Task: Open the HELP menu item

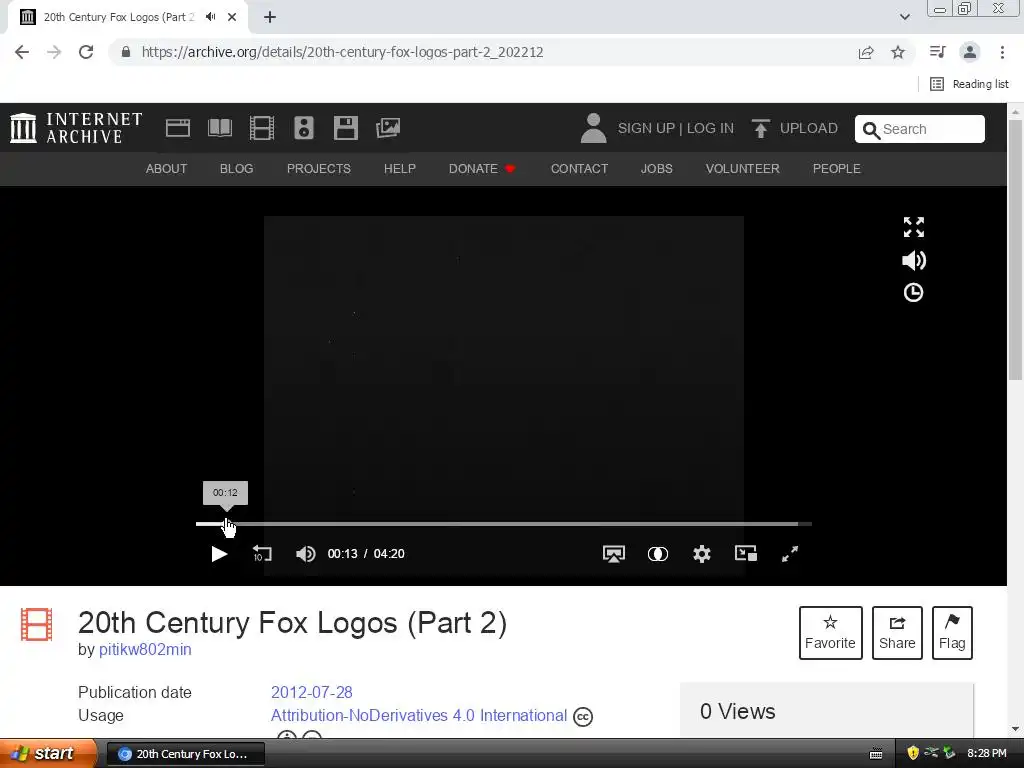Action: [400, 168]
